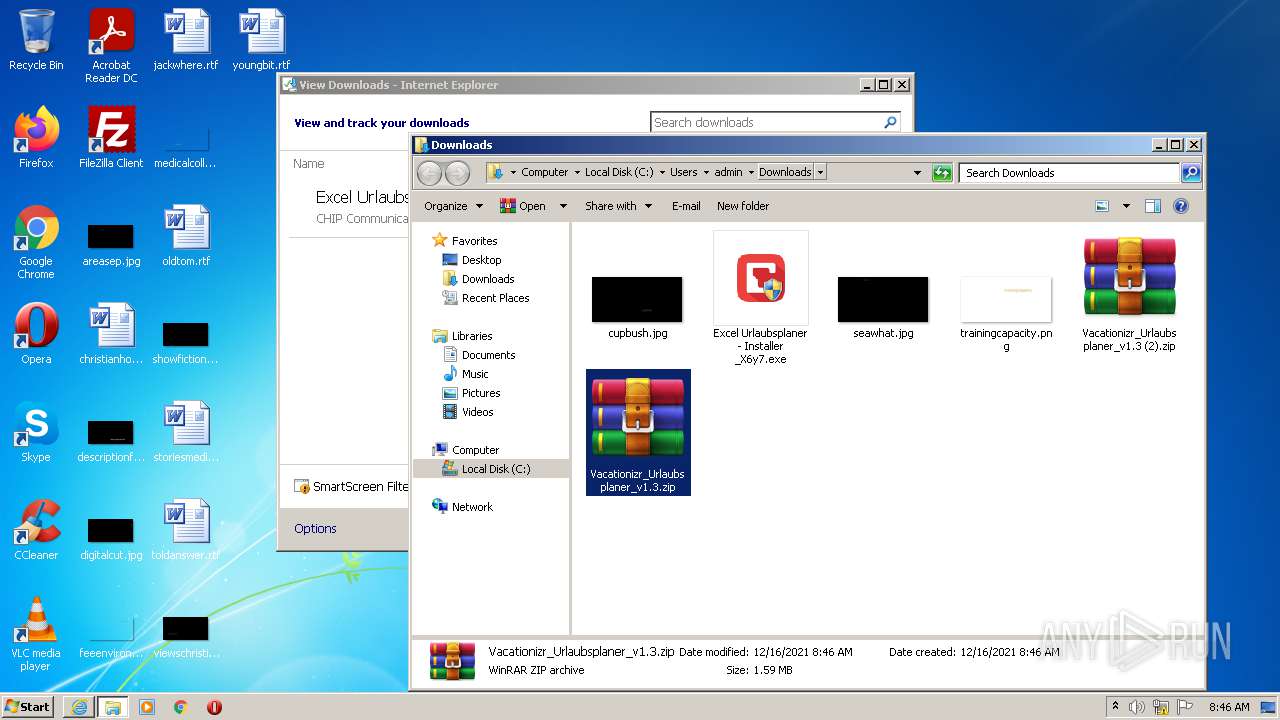Click the Open toolbar button
This screenshot has height=720, width=1280.
point(523,206)
